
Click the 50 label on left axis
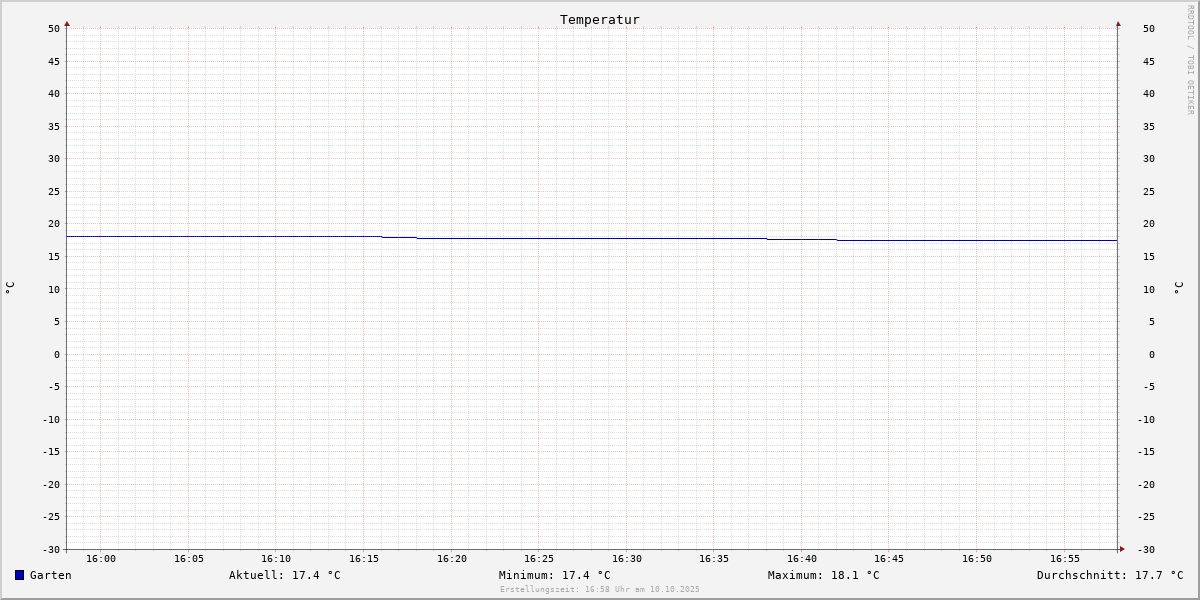click(54, 29)
